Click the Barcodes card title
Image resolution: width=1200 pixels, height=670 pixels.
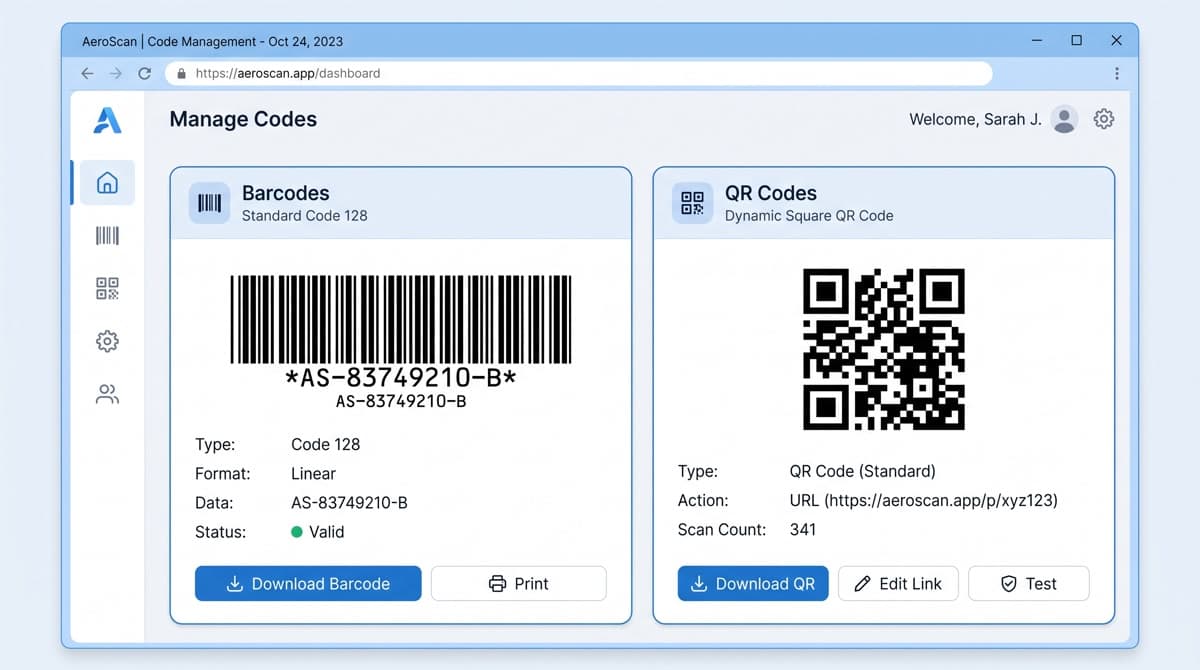tap(286, 193)
